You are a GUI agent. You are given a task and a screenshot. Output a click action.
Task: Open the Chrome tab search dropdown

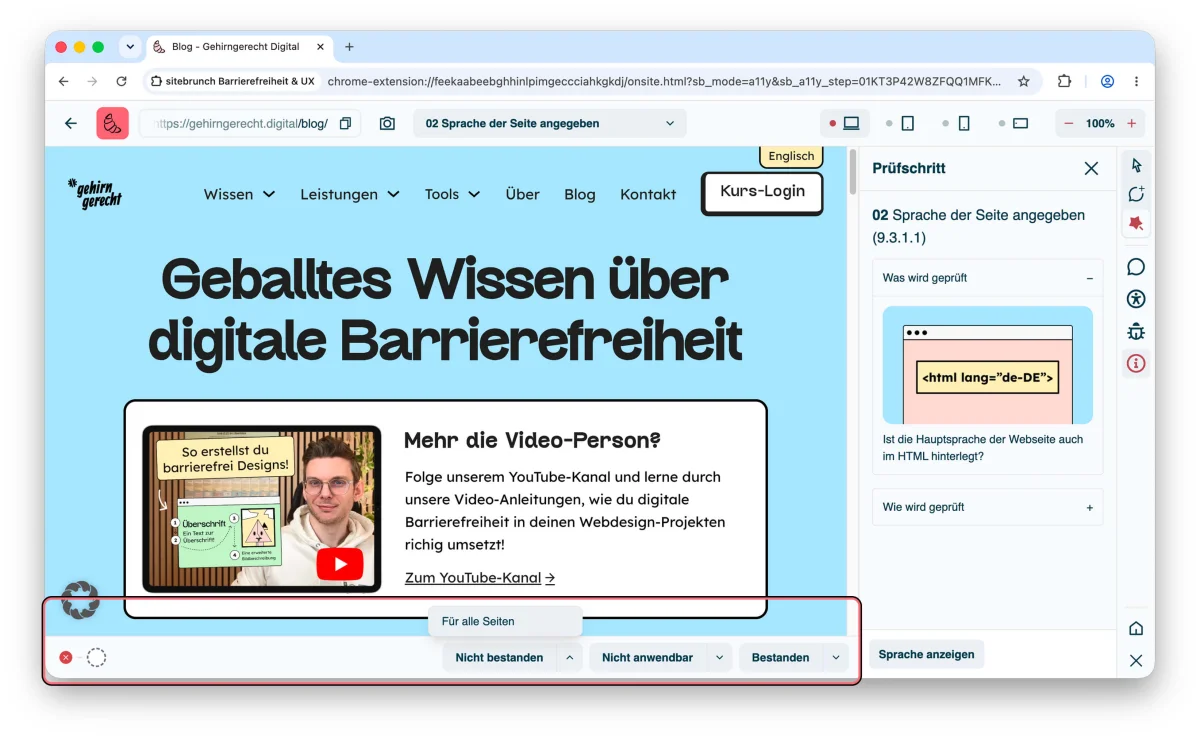129,47
